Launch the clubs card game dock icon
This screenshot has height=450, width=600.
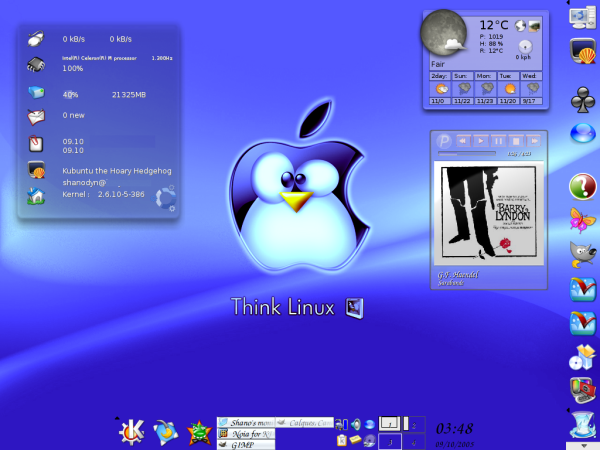click(x=582, y=100)
